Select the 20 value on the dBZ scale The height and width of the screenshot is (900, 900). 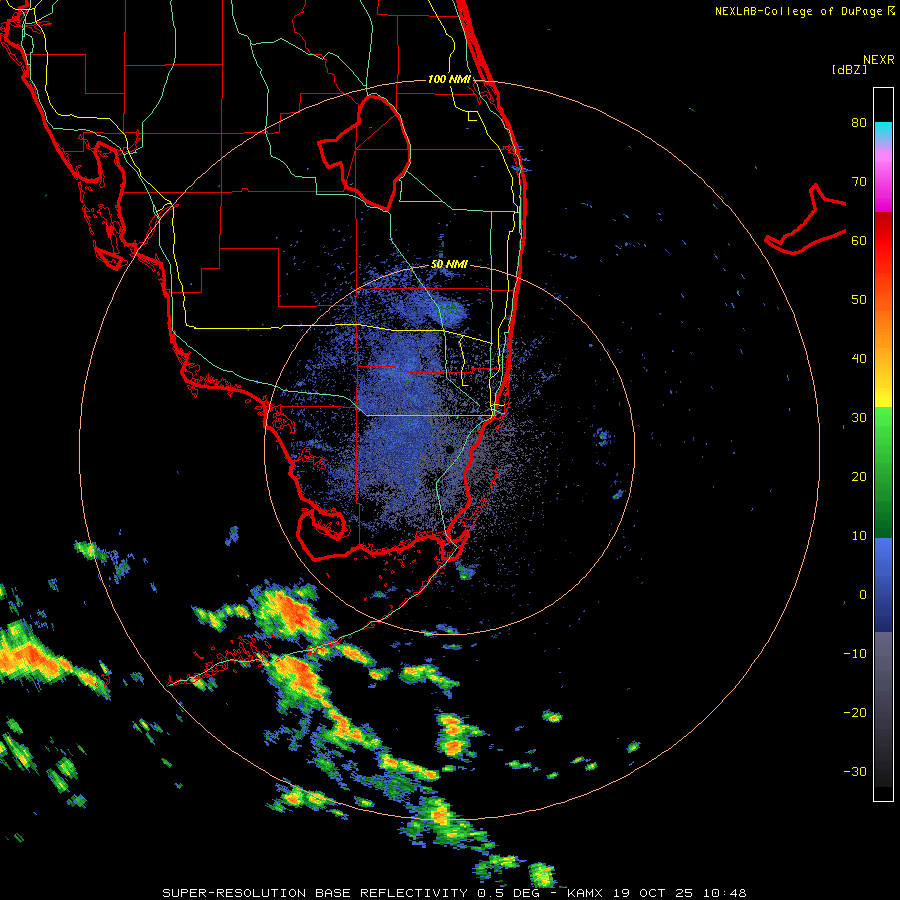(x=859, y=477)
